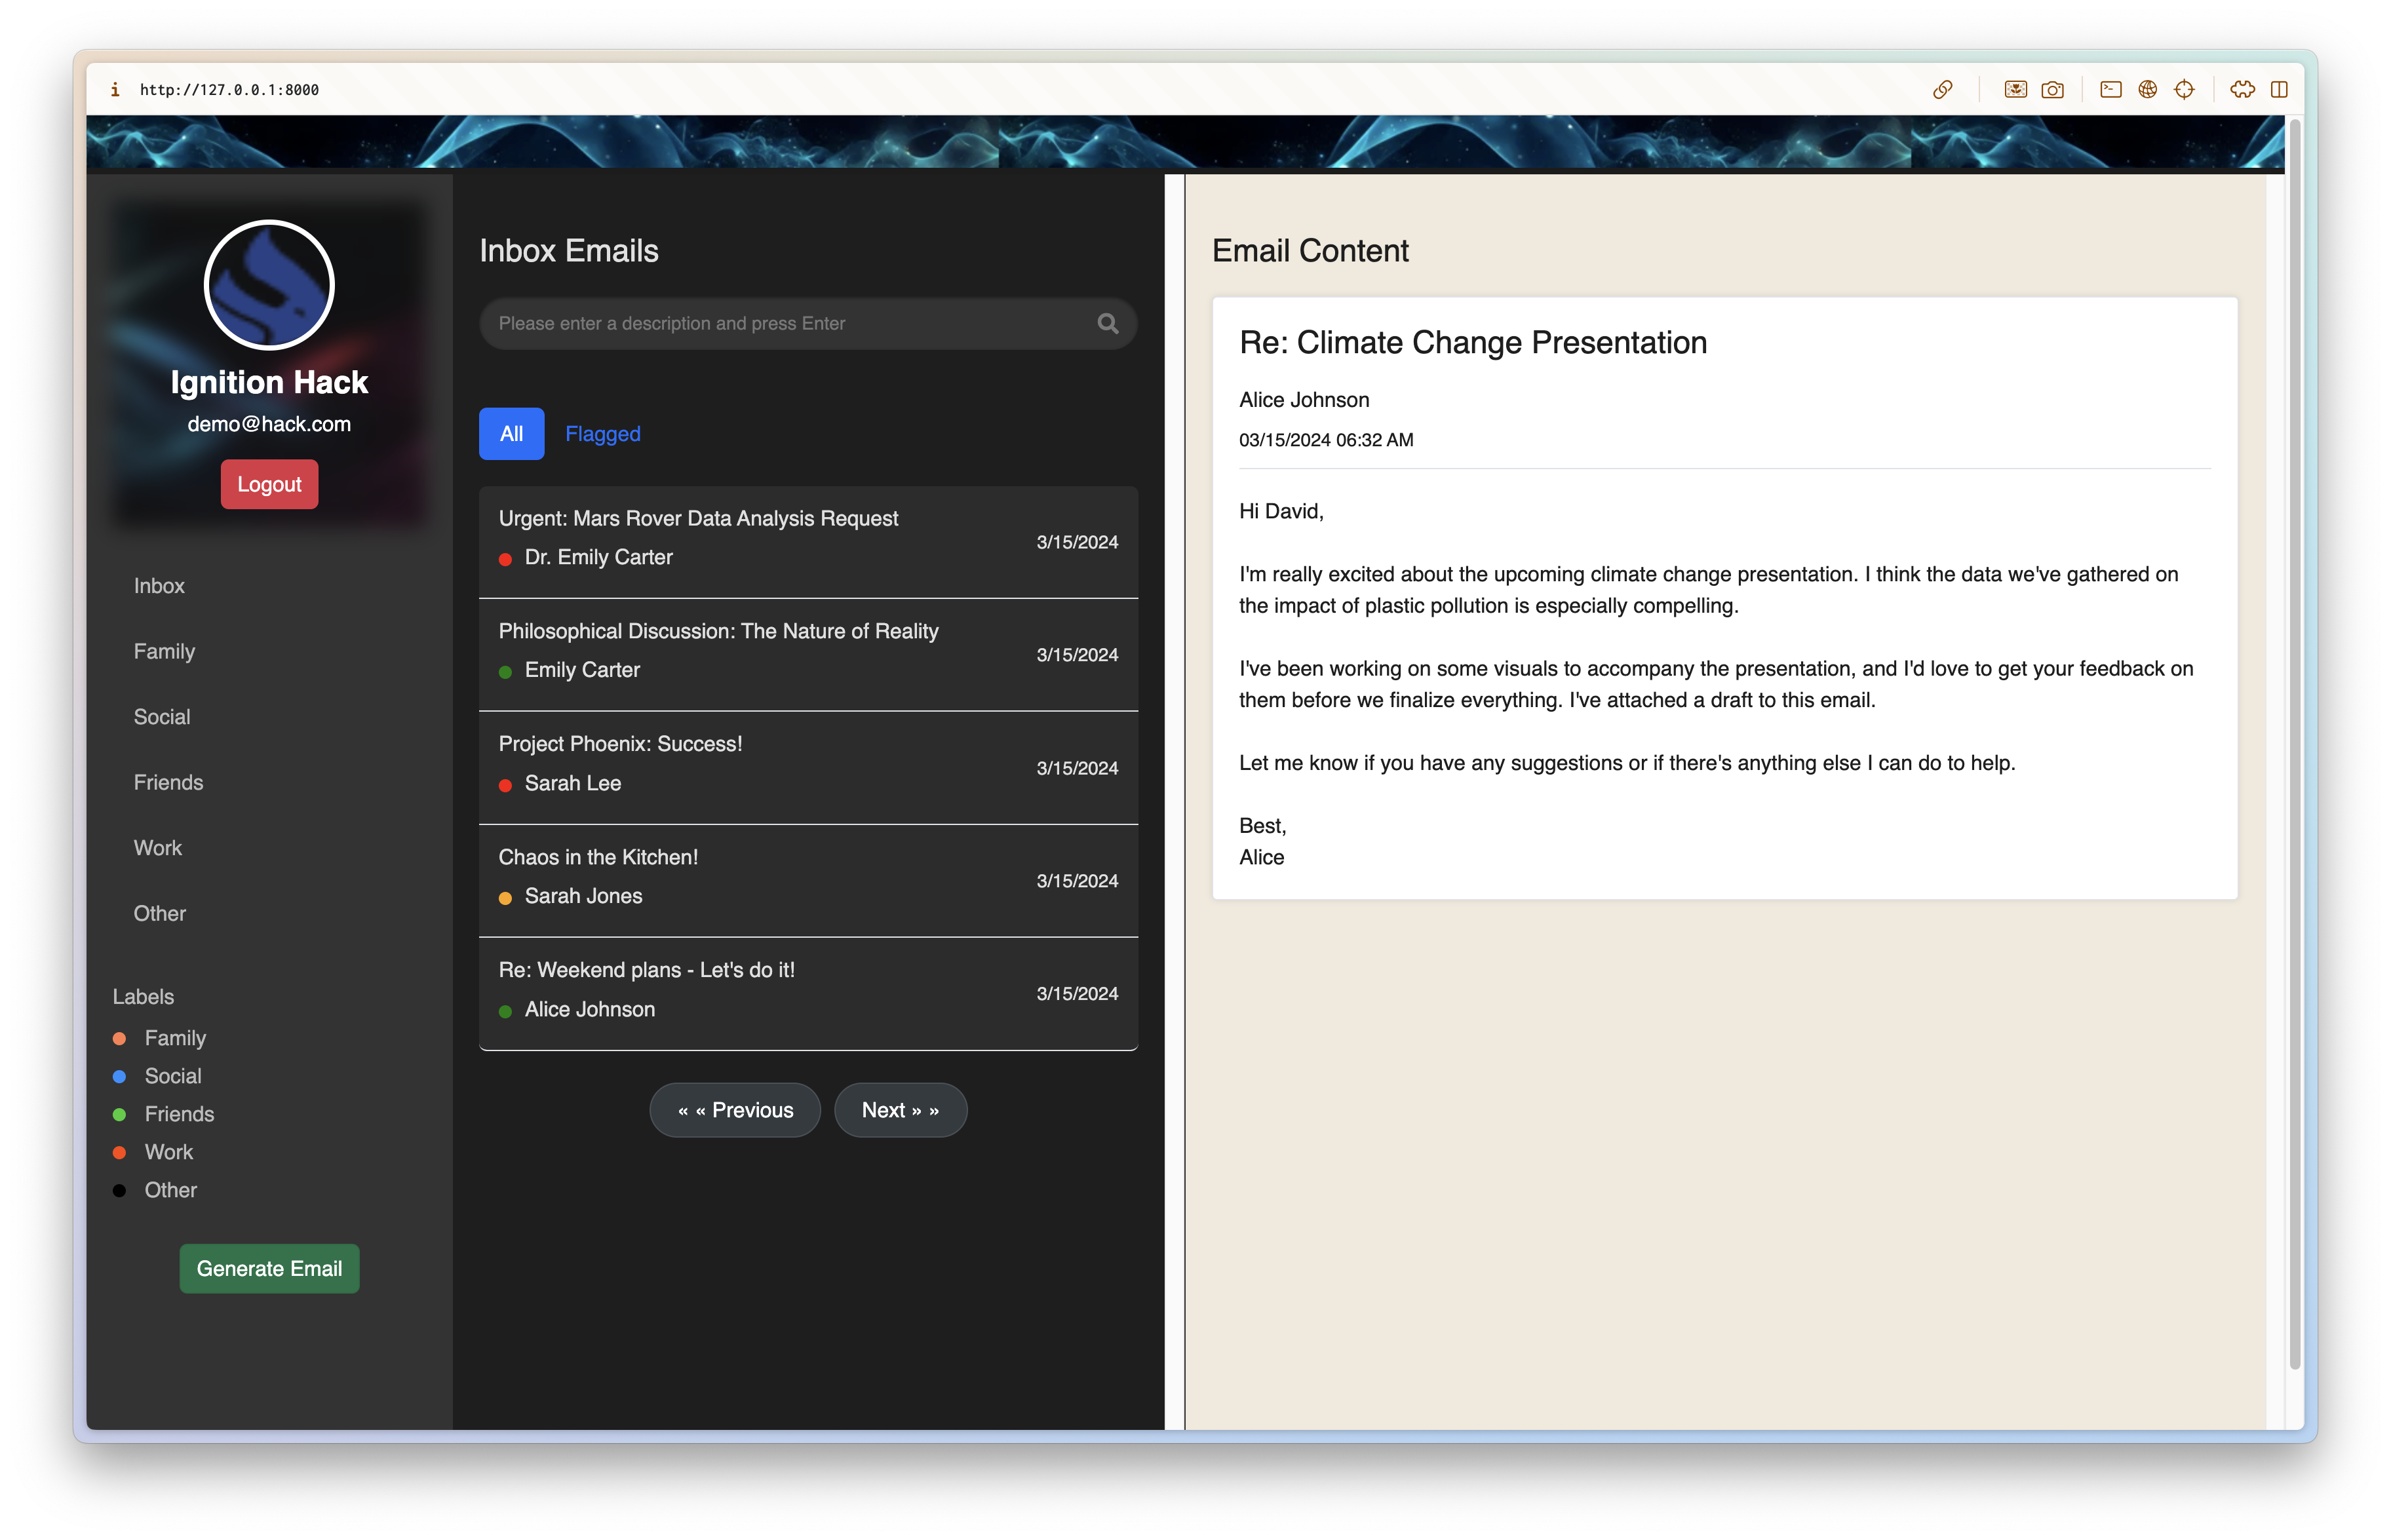The width and height of the screenshot is (2391, 1540).
Task: Open the Family folder in sidebar
Action: tap(164, 651)
